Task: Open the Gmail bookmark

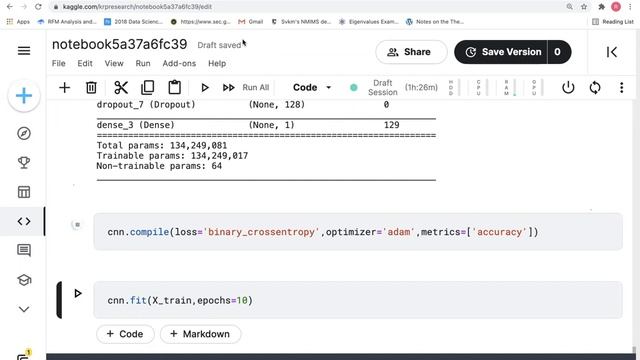Action: click(251, 22)
